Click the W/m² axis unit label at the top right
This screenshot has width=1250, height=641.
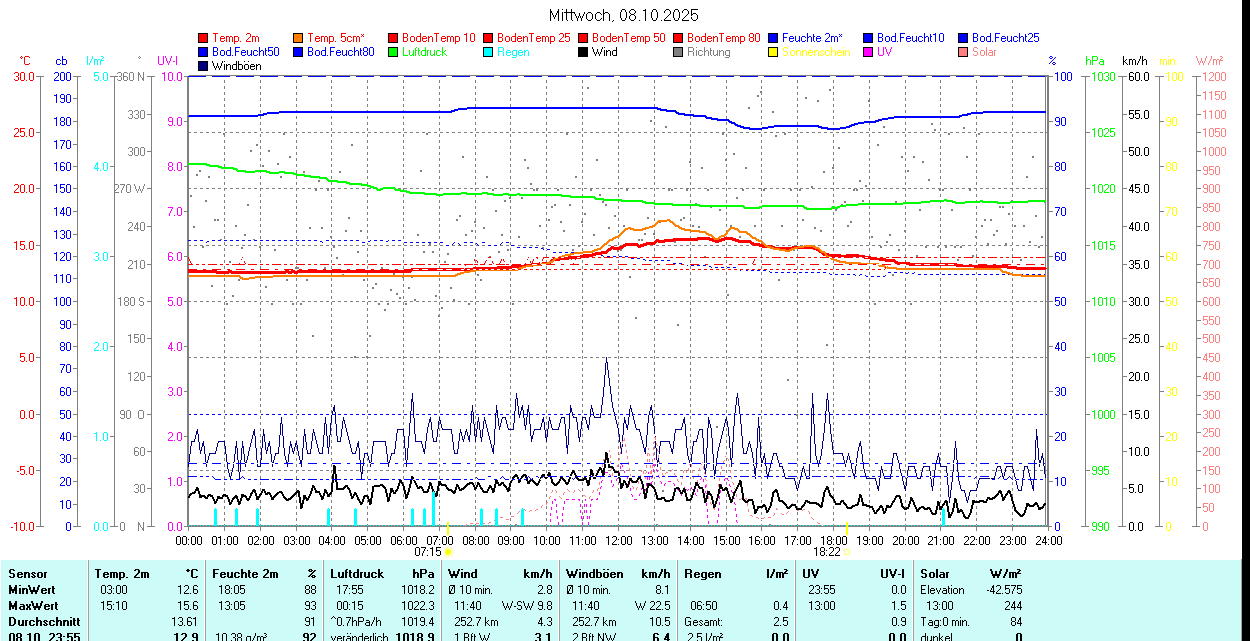[1210, 61]
